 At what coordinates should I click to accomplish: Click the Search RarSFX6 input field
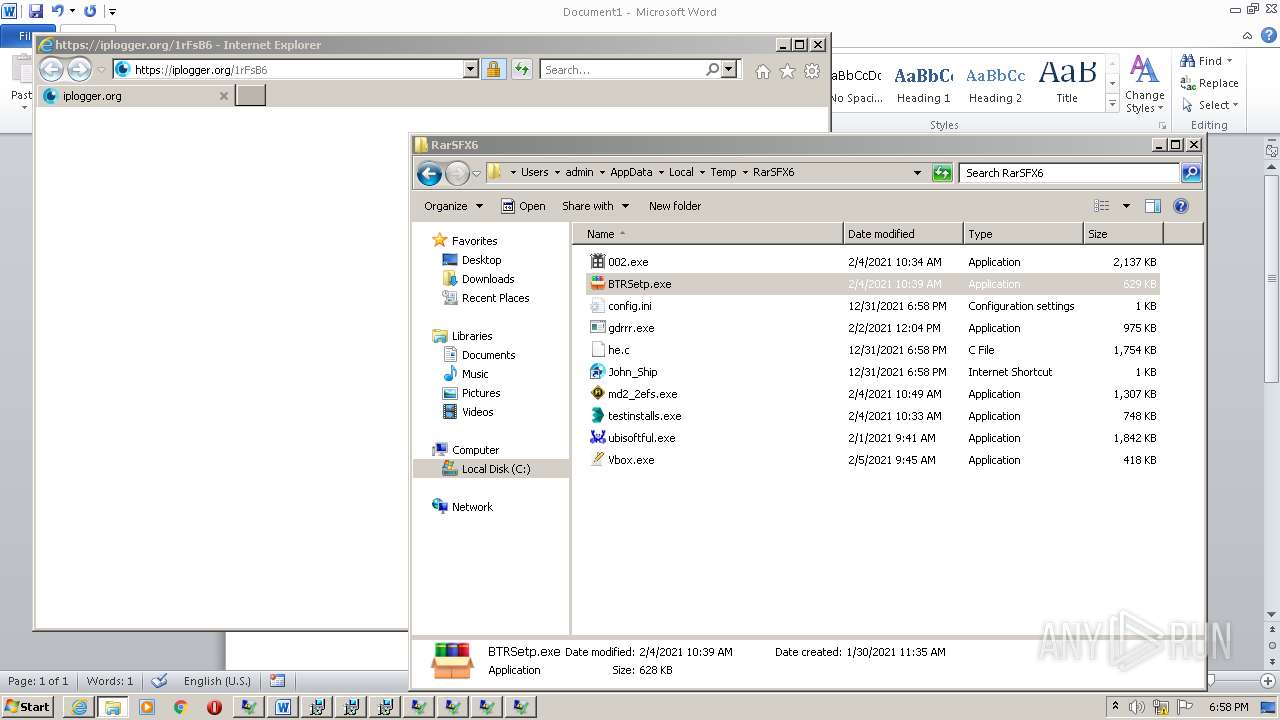[1069, 173]
